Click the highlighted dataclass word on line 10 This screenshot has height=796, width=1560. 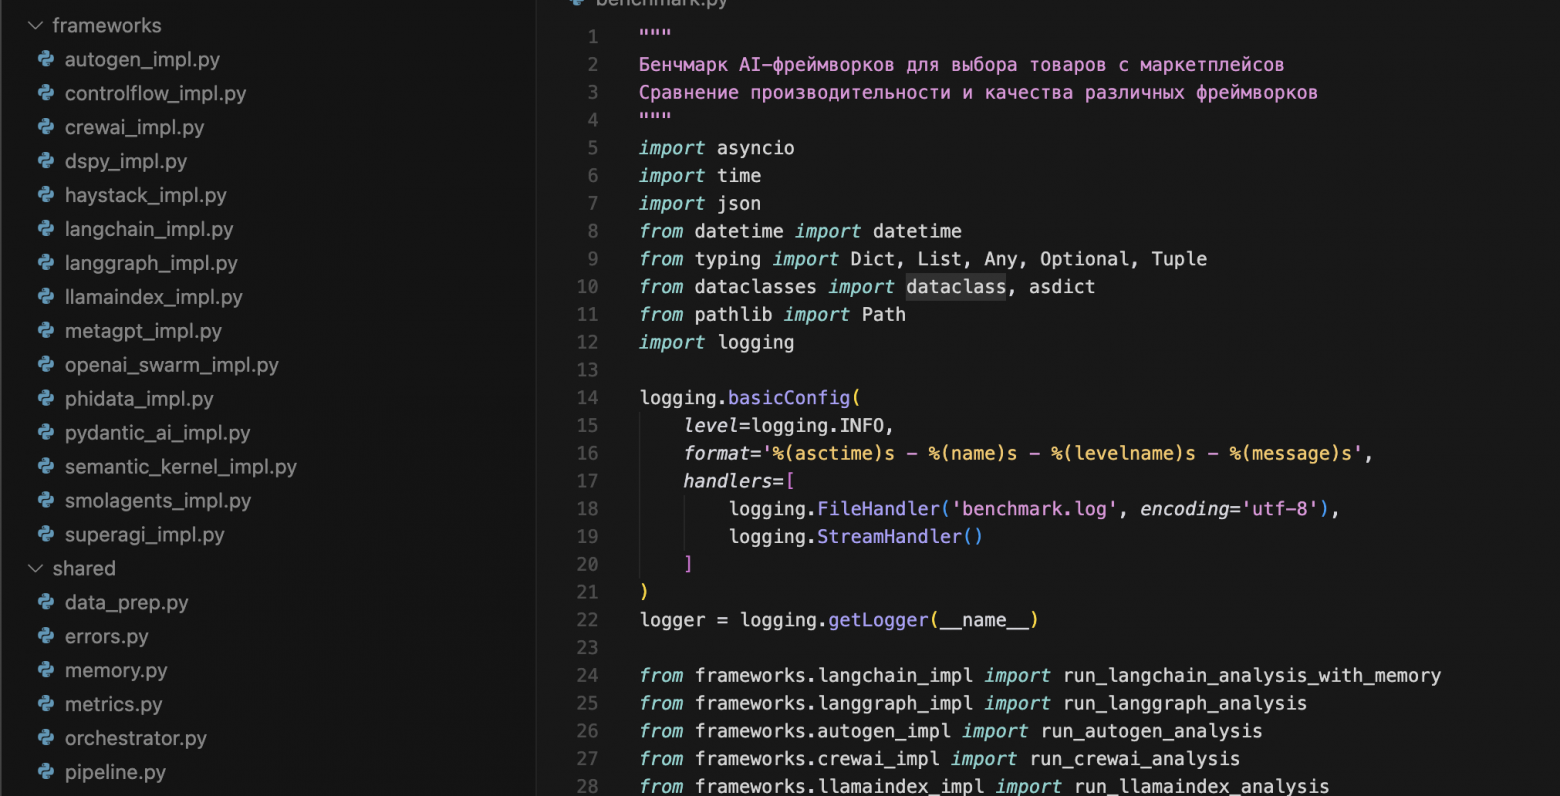pos(956,287)
